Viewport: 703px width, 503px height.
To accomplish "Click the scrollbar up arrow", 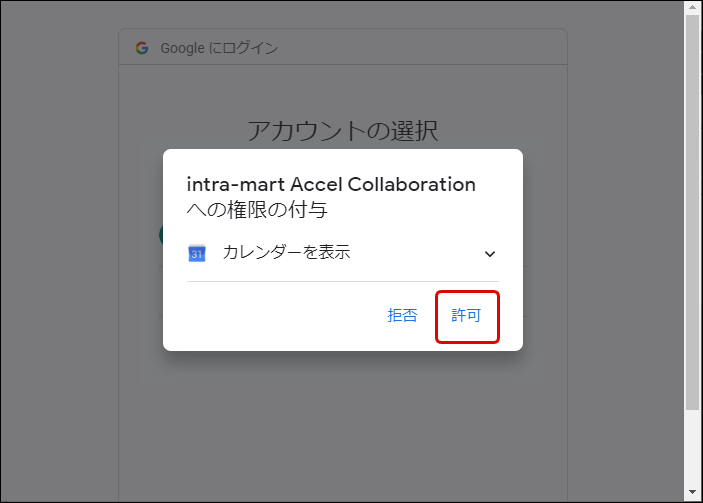I will pyautogui.click(x=693, y=8).
